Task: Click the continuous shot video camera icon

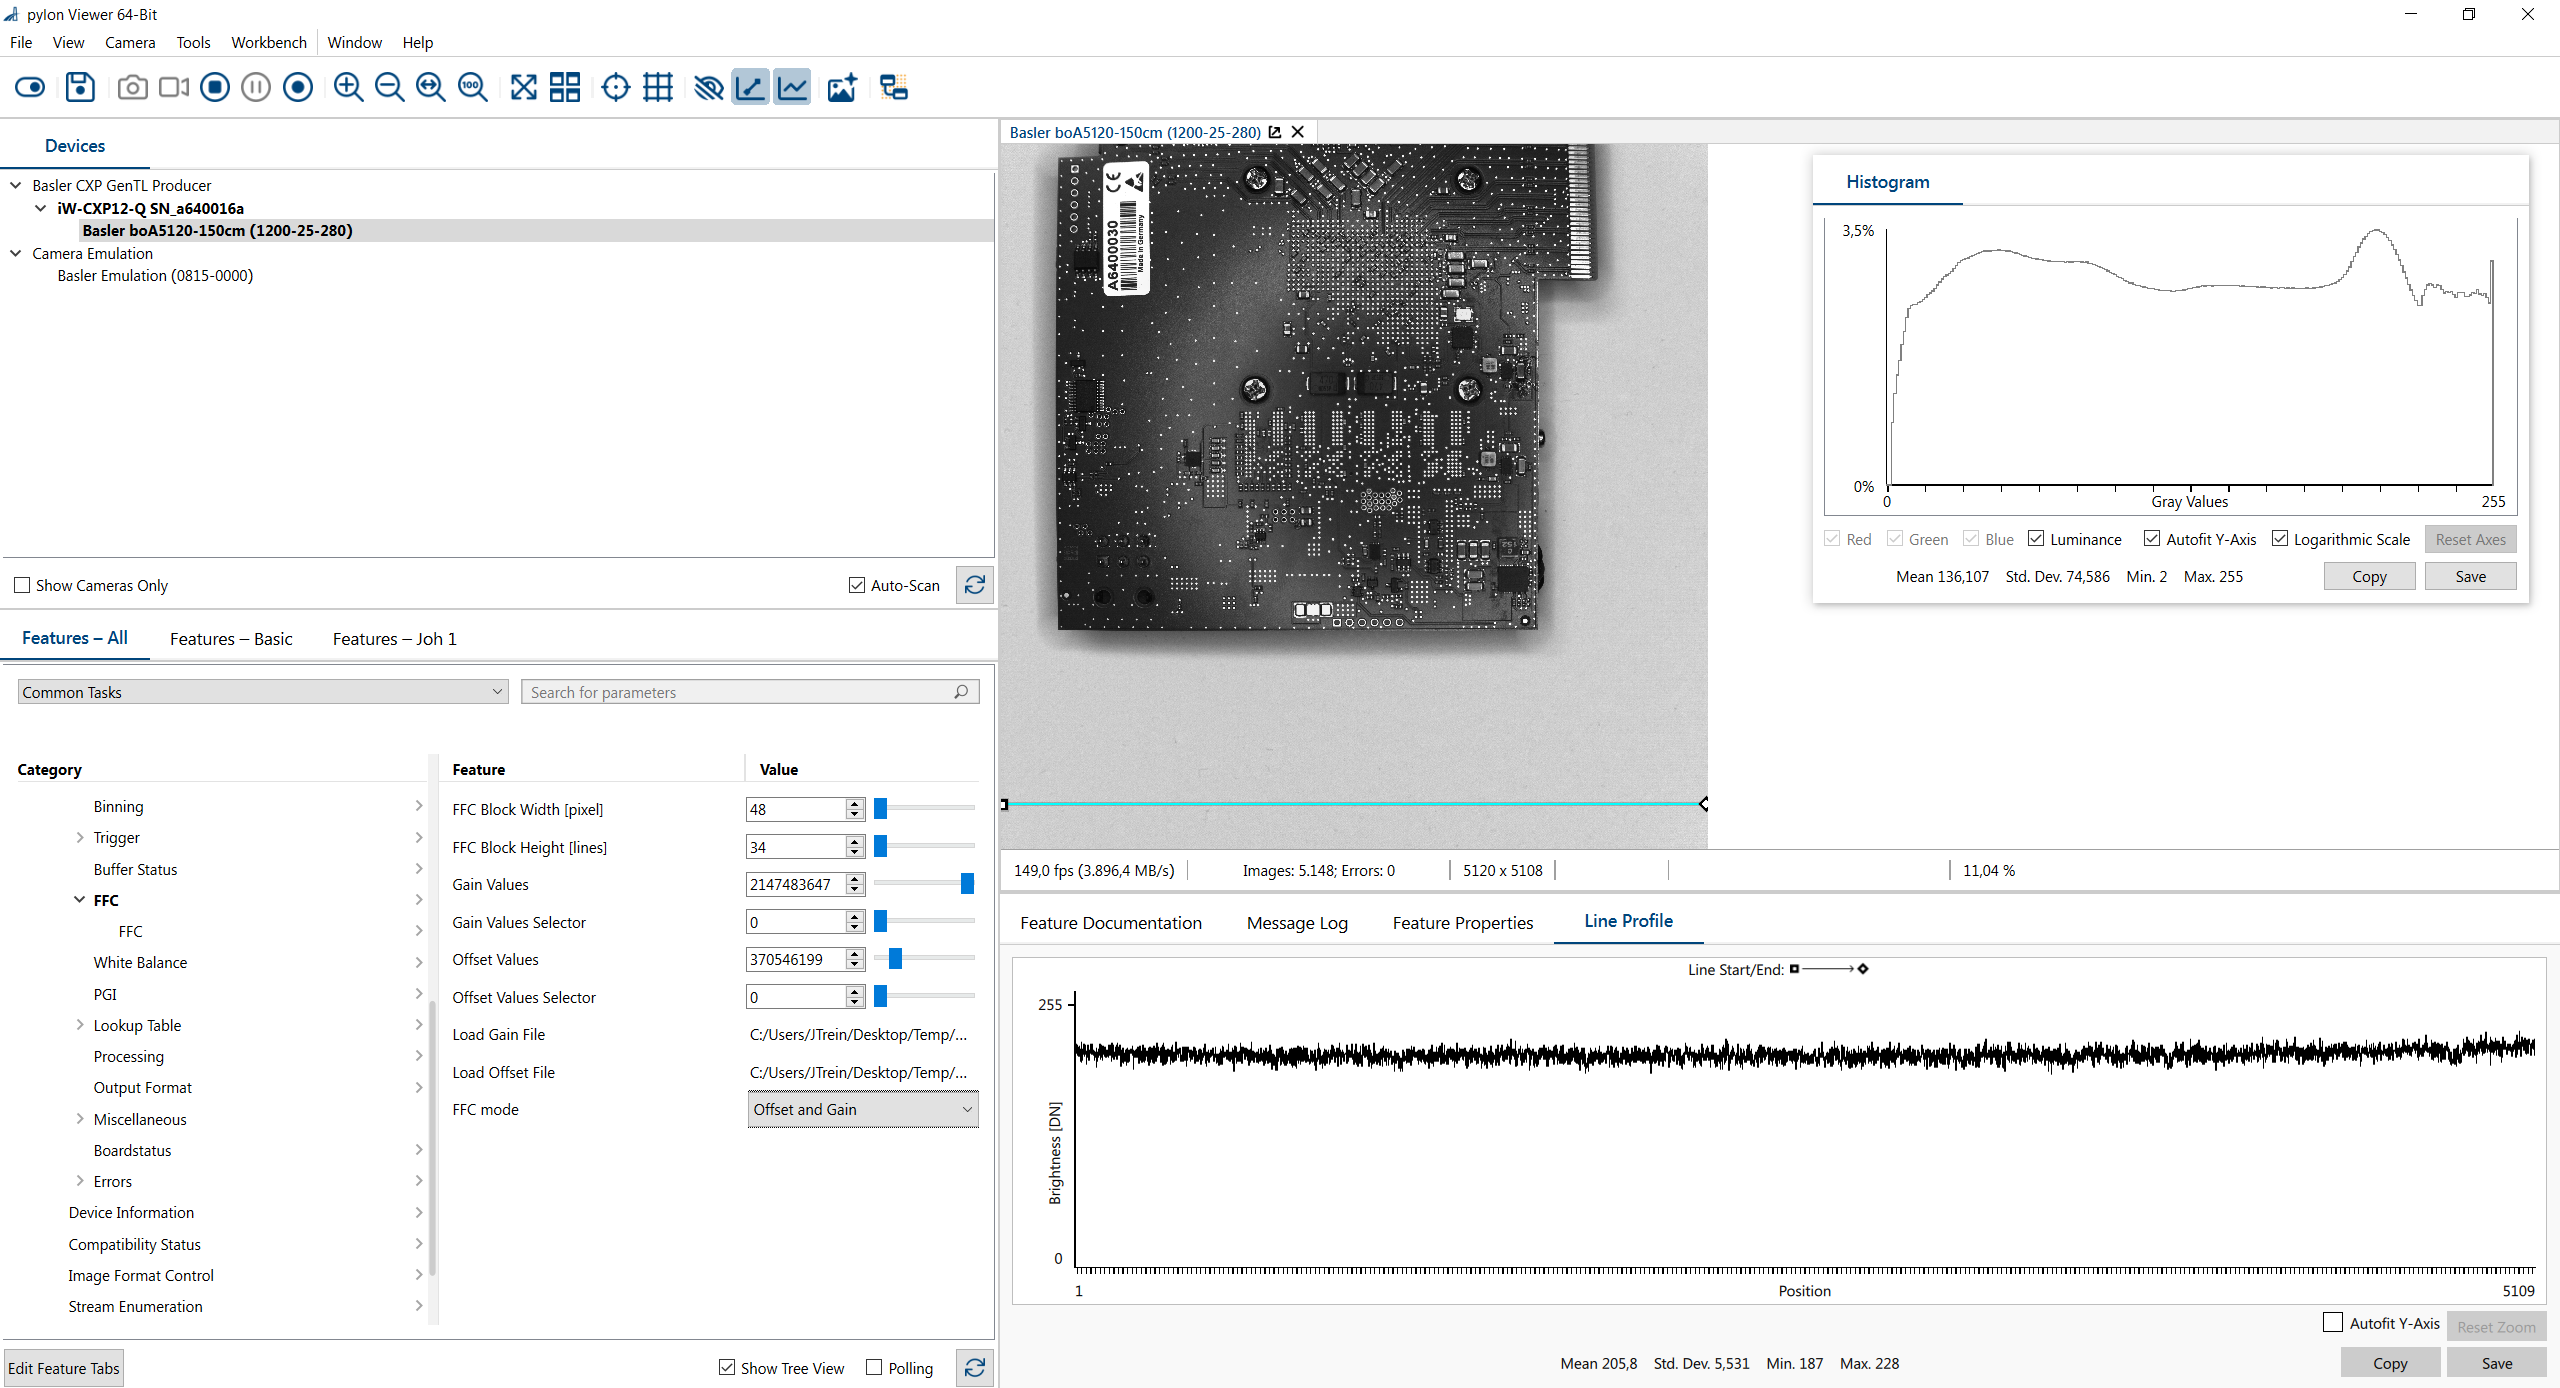Action: [x=174, y=88]
